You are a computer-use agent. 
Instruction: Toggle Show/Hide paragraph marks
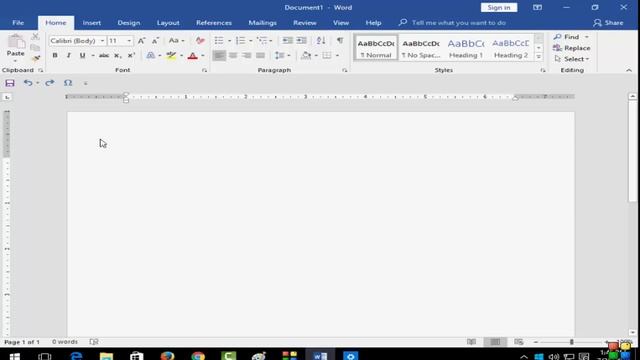pyautogui.click(x=340, y=41)
